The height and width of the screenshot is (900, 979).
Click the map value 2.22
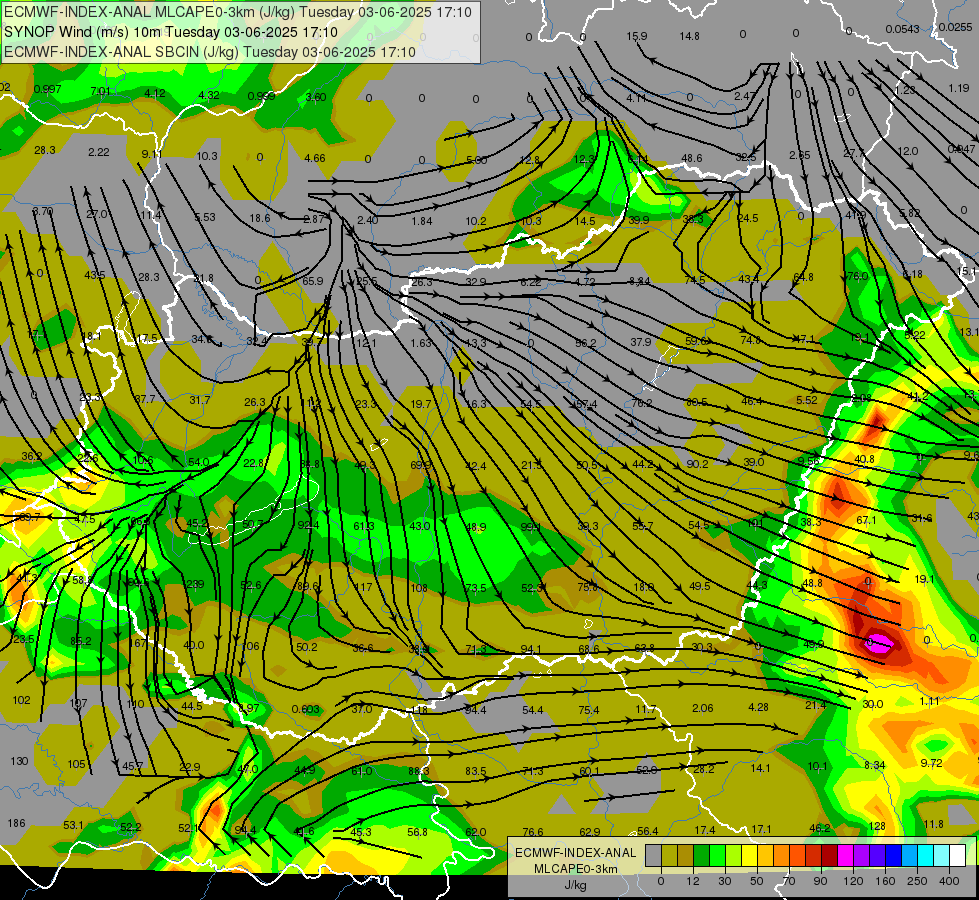click(99, 152)
